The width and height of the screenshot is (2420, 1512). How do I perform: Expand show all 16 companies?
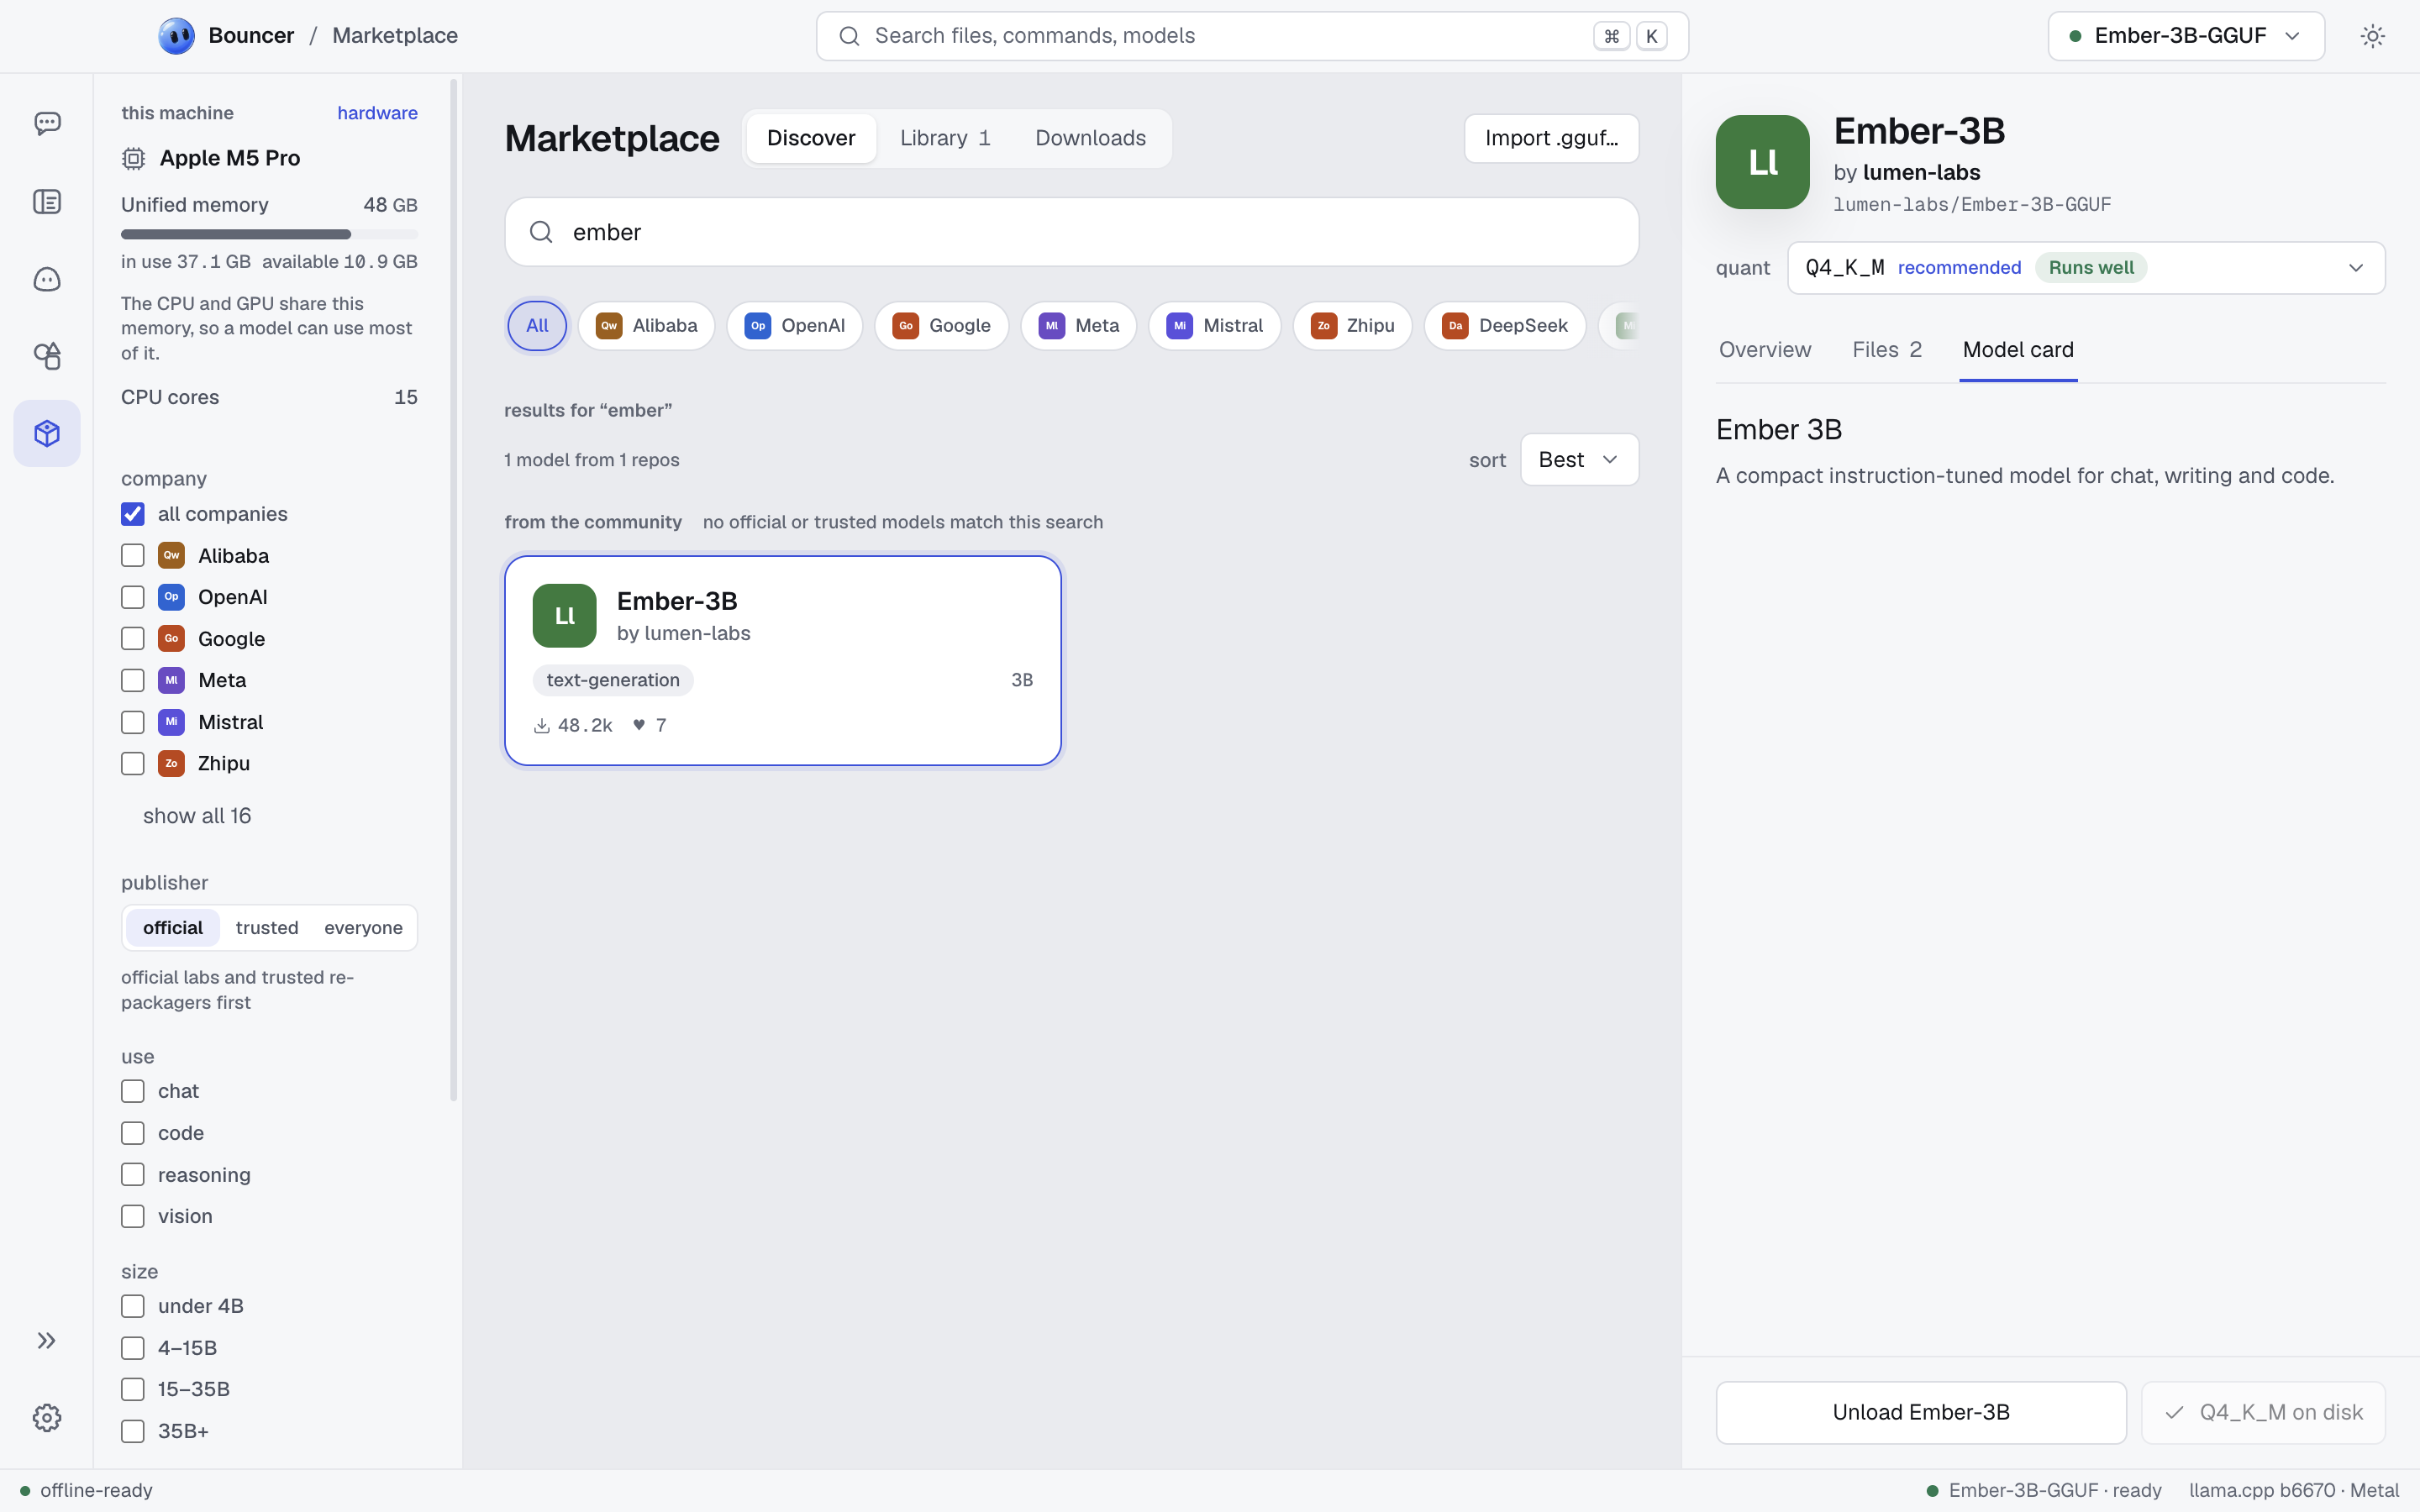coord(197,816)
